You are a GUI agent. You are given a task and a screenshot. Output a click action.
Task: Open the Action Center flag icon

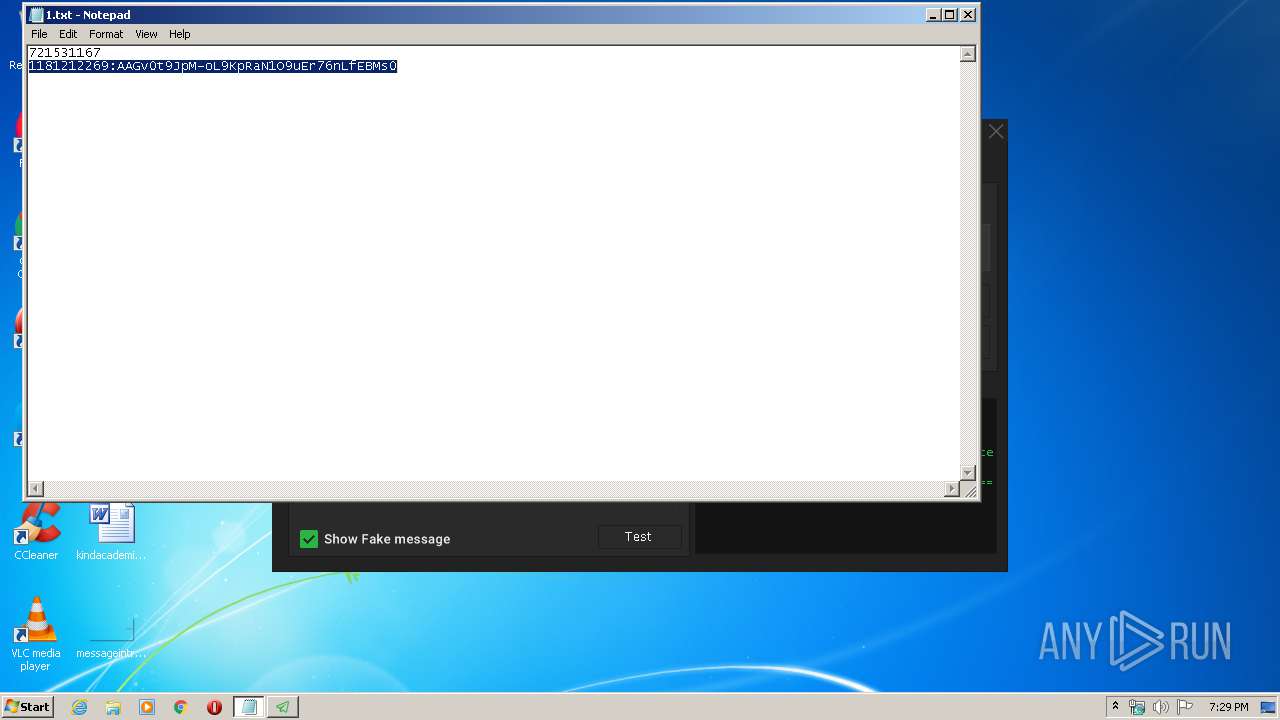pos(1185,707)
